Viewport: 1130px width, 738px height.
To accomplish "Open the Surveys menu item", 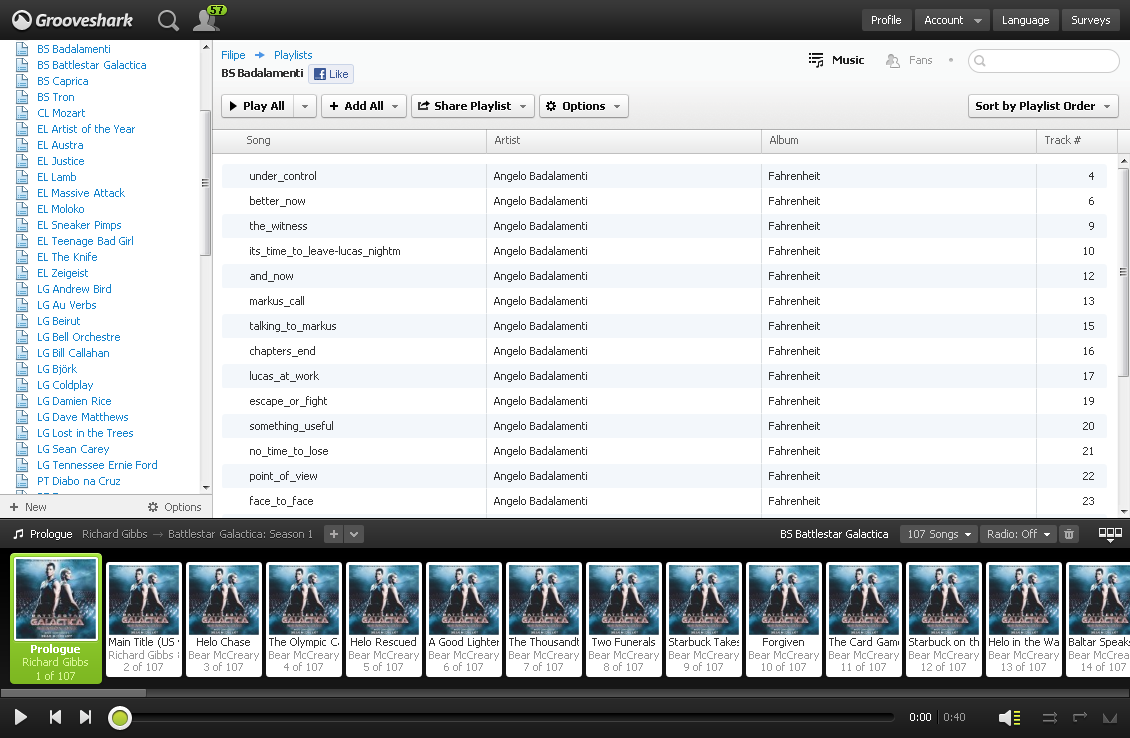I will click(x=1090, y=20).
